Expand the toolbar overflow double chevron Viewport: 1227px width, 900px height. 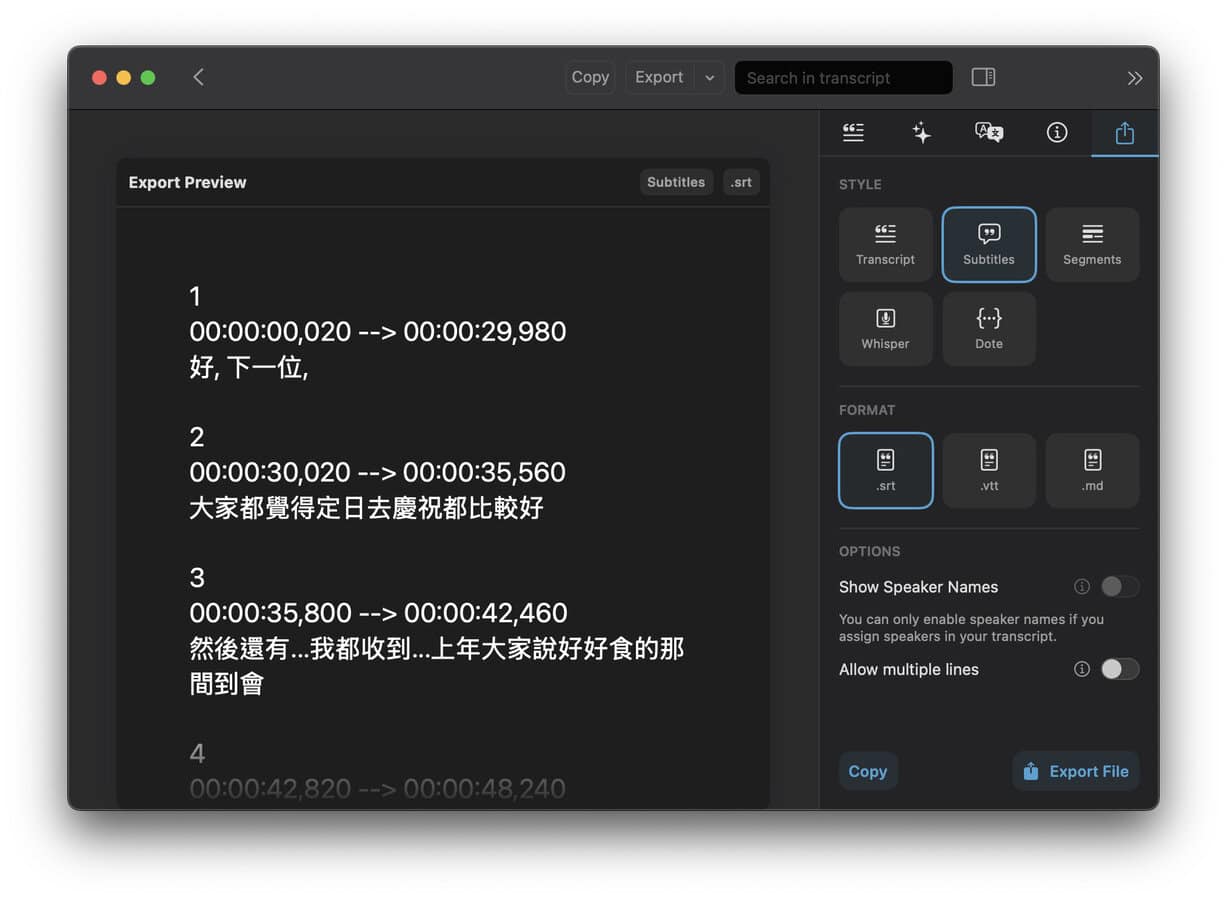coord(1134,77)
